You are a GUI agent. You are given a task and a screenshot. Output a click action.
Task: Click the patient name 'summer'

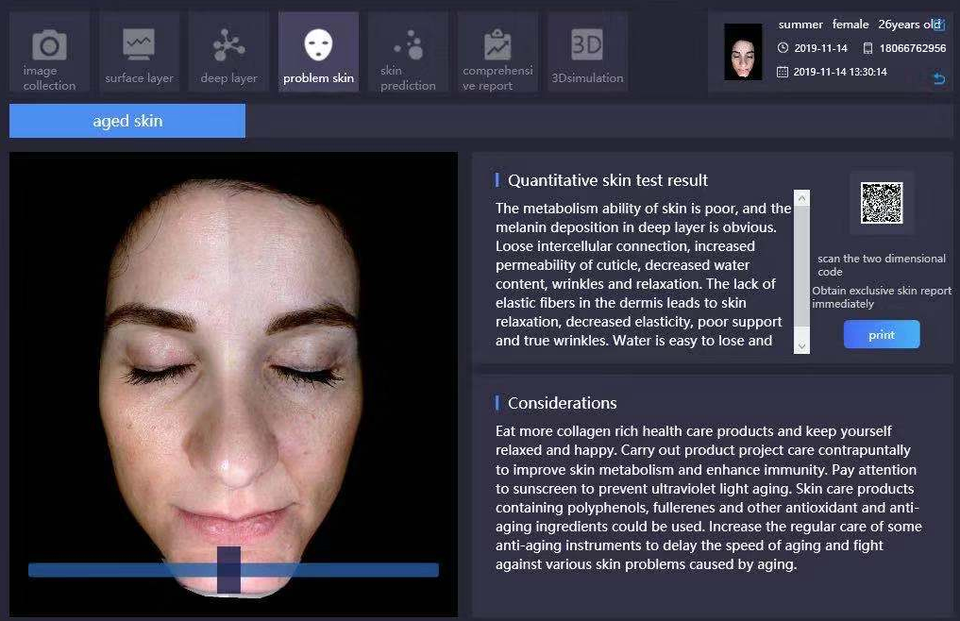click(800, 24)
